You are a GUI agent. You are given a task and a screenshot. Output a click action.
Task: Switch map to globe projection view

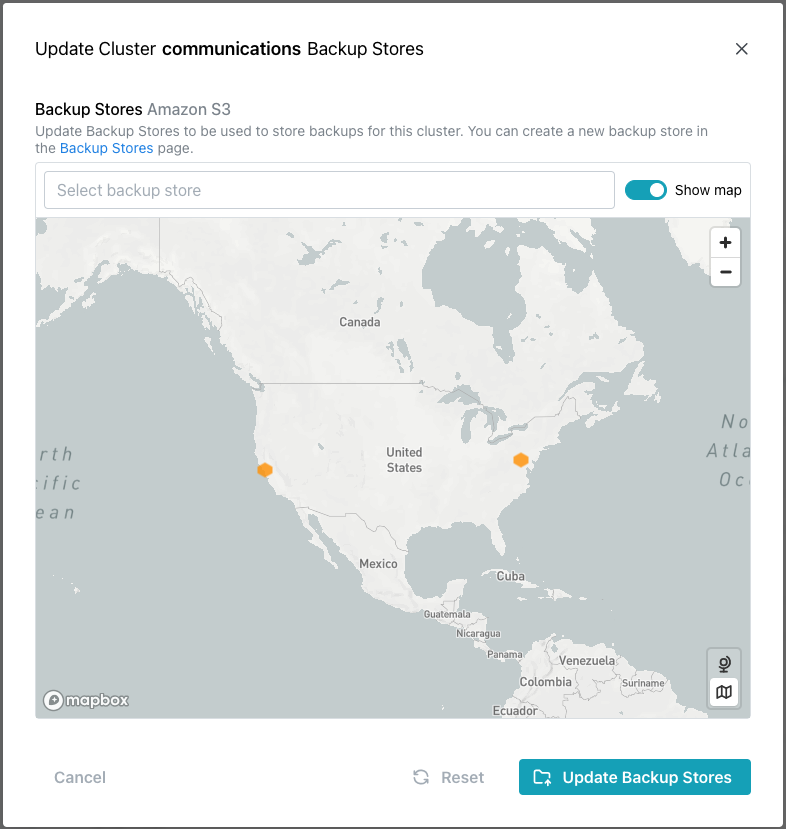(723, 662)
